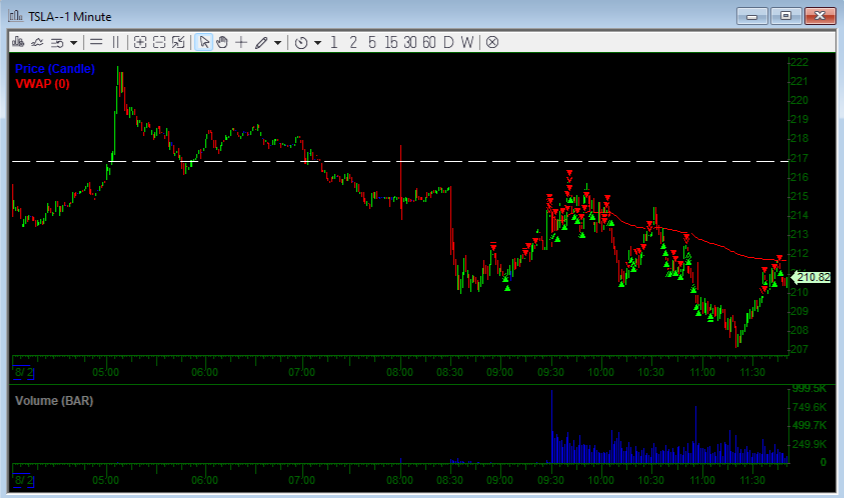
Task: Switch to 60 minute interval
Action: click(429, 42)
